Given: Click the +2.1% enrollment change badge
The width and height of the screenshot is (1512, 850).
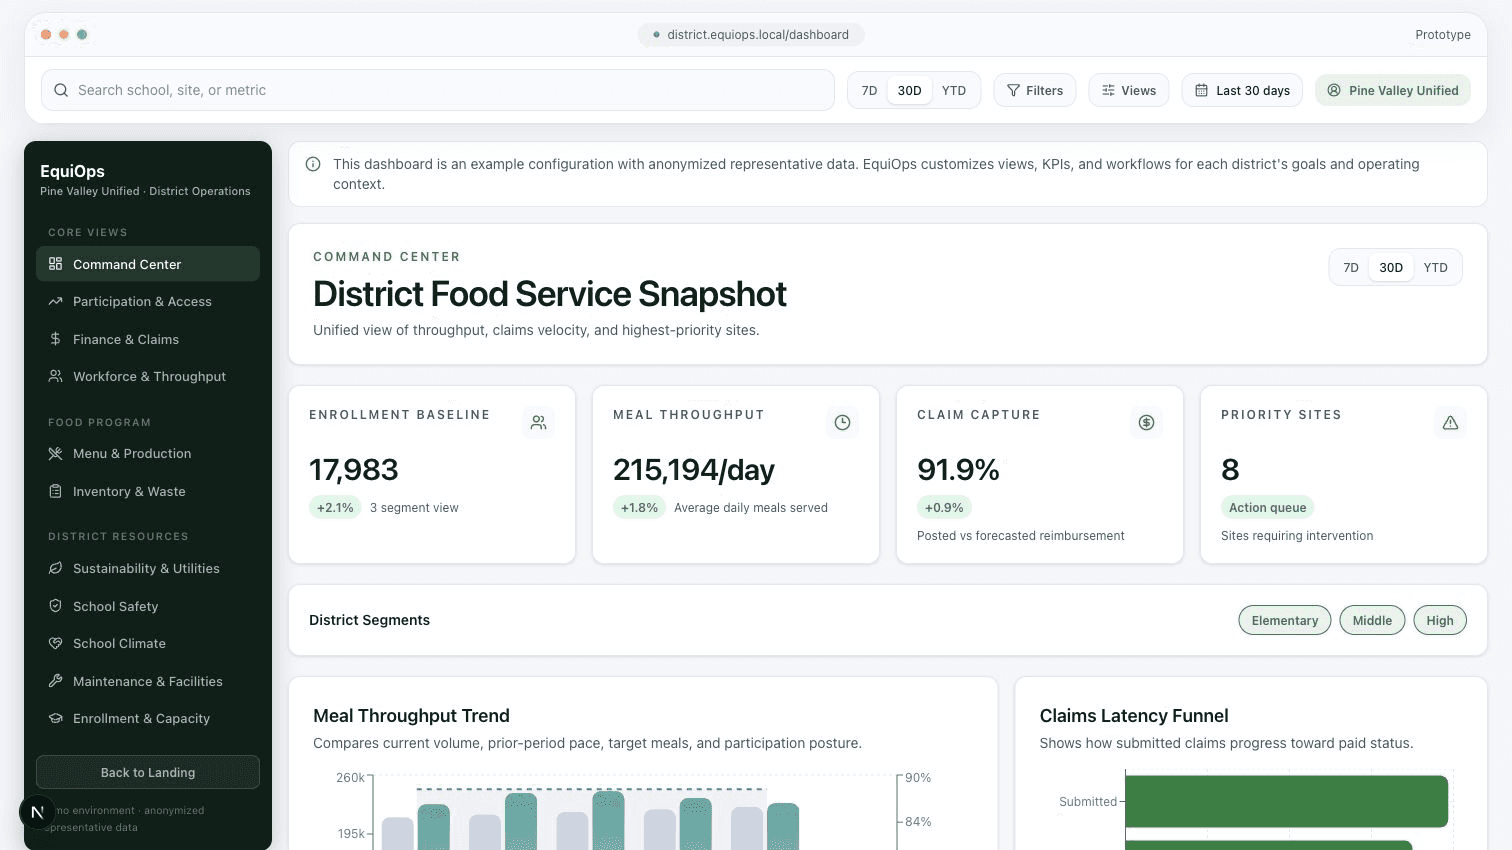Looking at the screenshot, I should coord(335,507).
